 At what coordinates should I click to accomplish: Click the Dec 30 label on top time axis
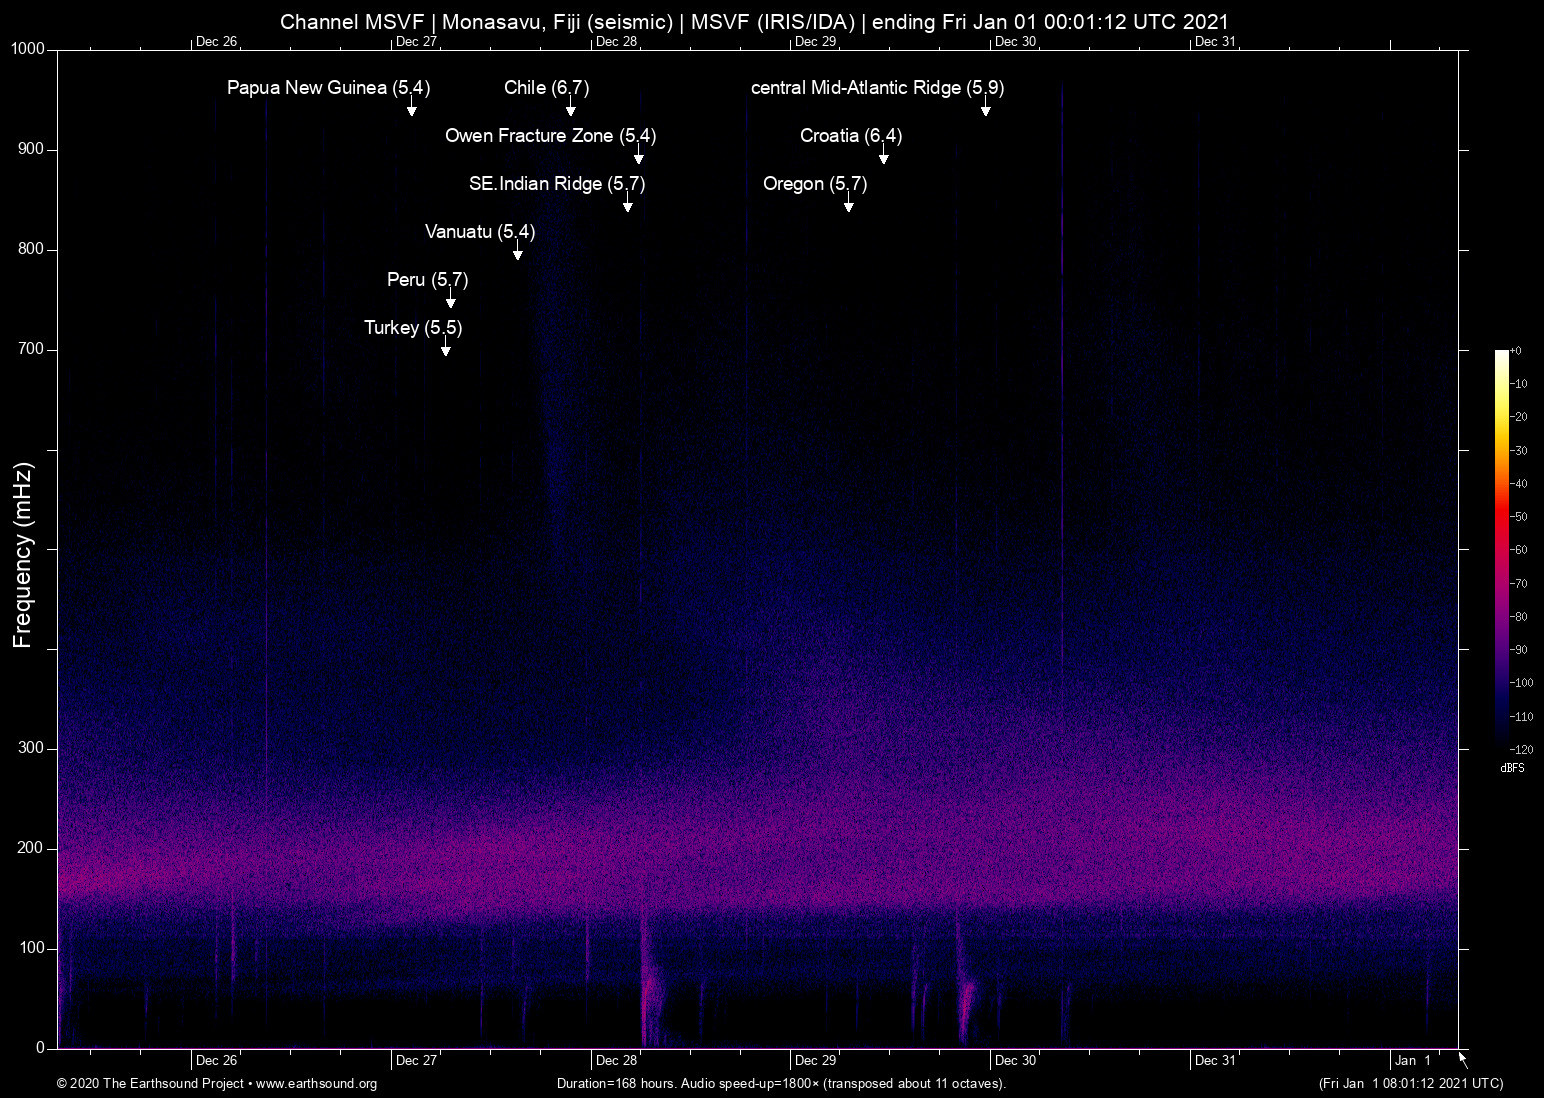pyautogui.click(x=1015, y=42)
